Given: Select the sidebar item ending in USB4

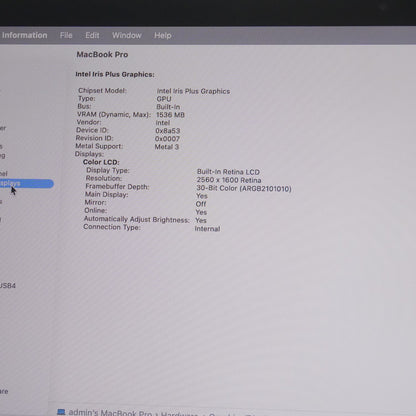Looking at the screenshot, I should pos(7,286).
